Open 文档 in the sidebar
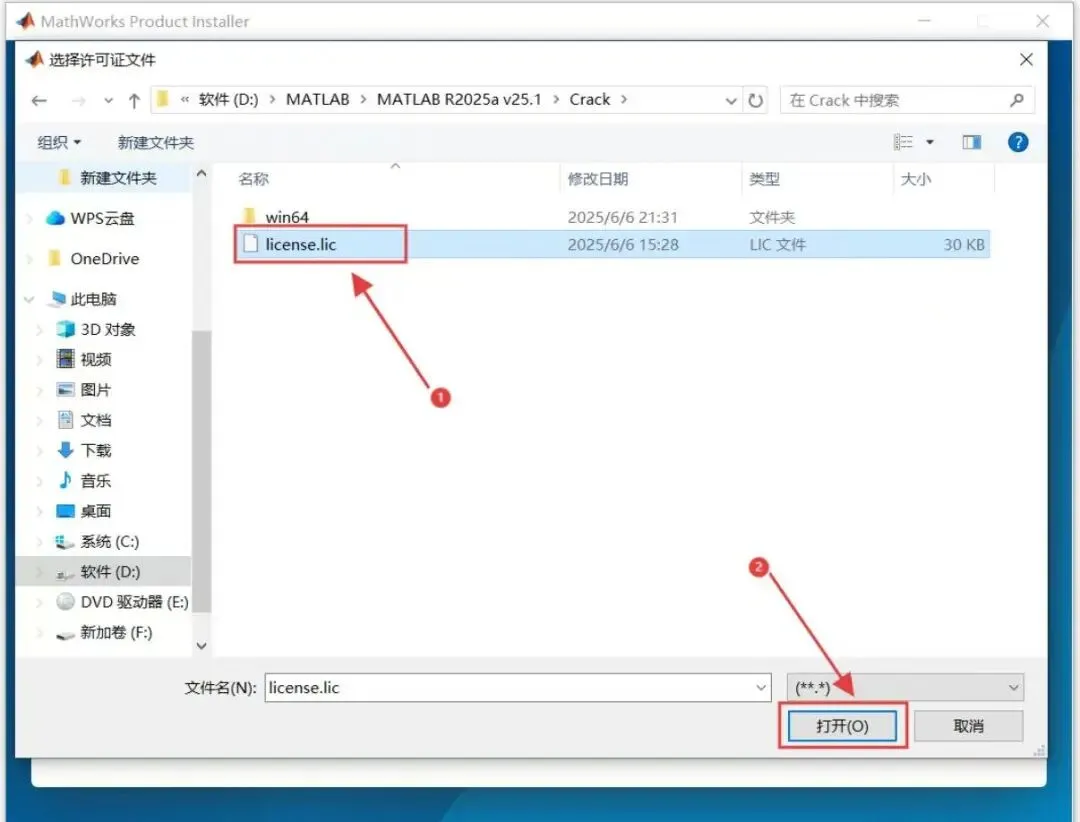This screenshot has height=822, width=1080. point(95,420)
